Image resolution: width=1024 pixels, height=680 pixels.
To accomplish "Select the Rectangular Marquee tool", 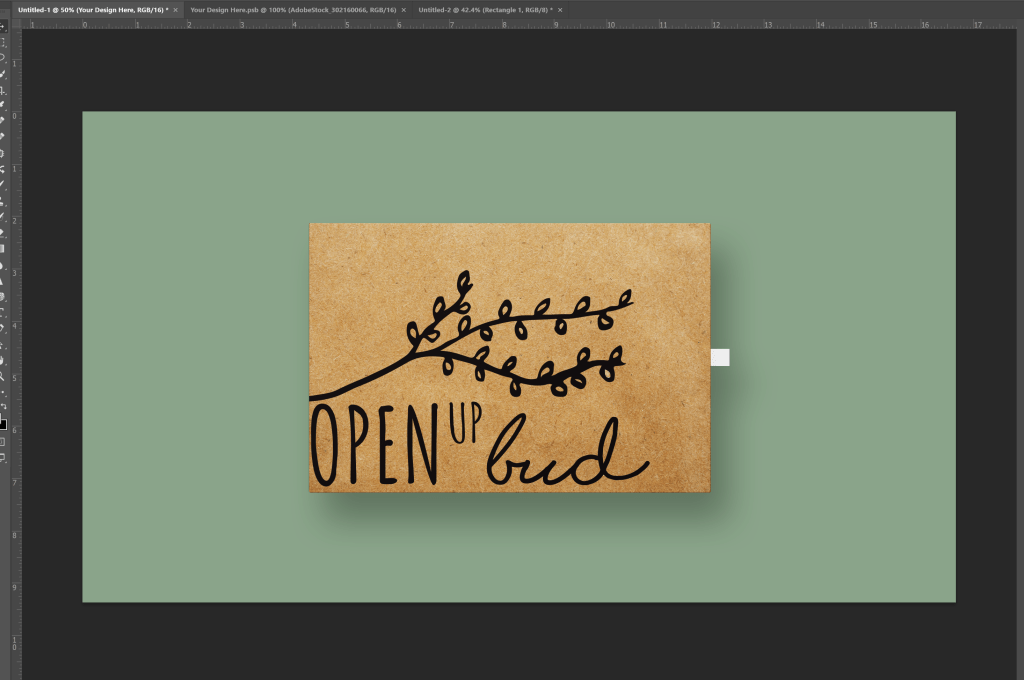I will [3, 42].
